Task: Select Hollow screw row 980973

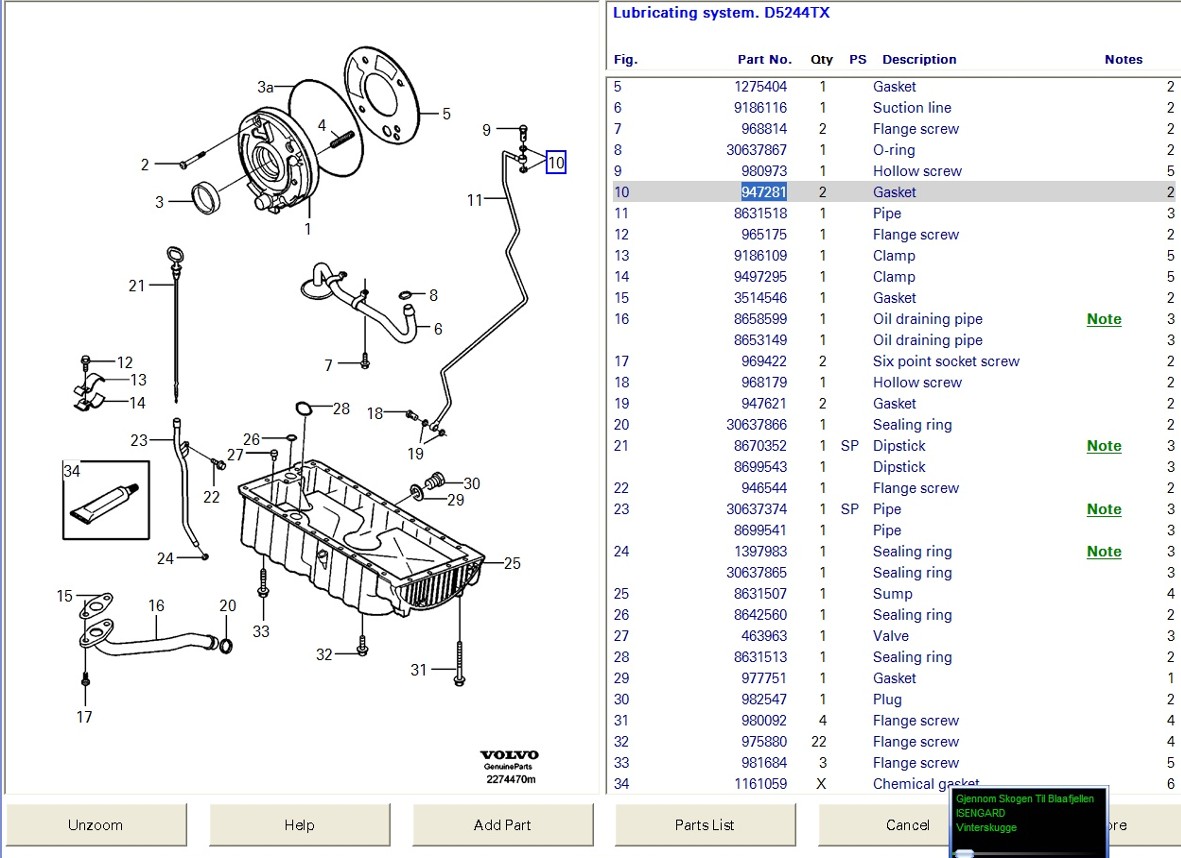Action: tap(893, 171)
